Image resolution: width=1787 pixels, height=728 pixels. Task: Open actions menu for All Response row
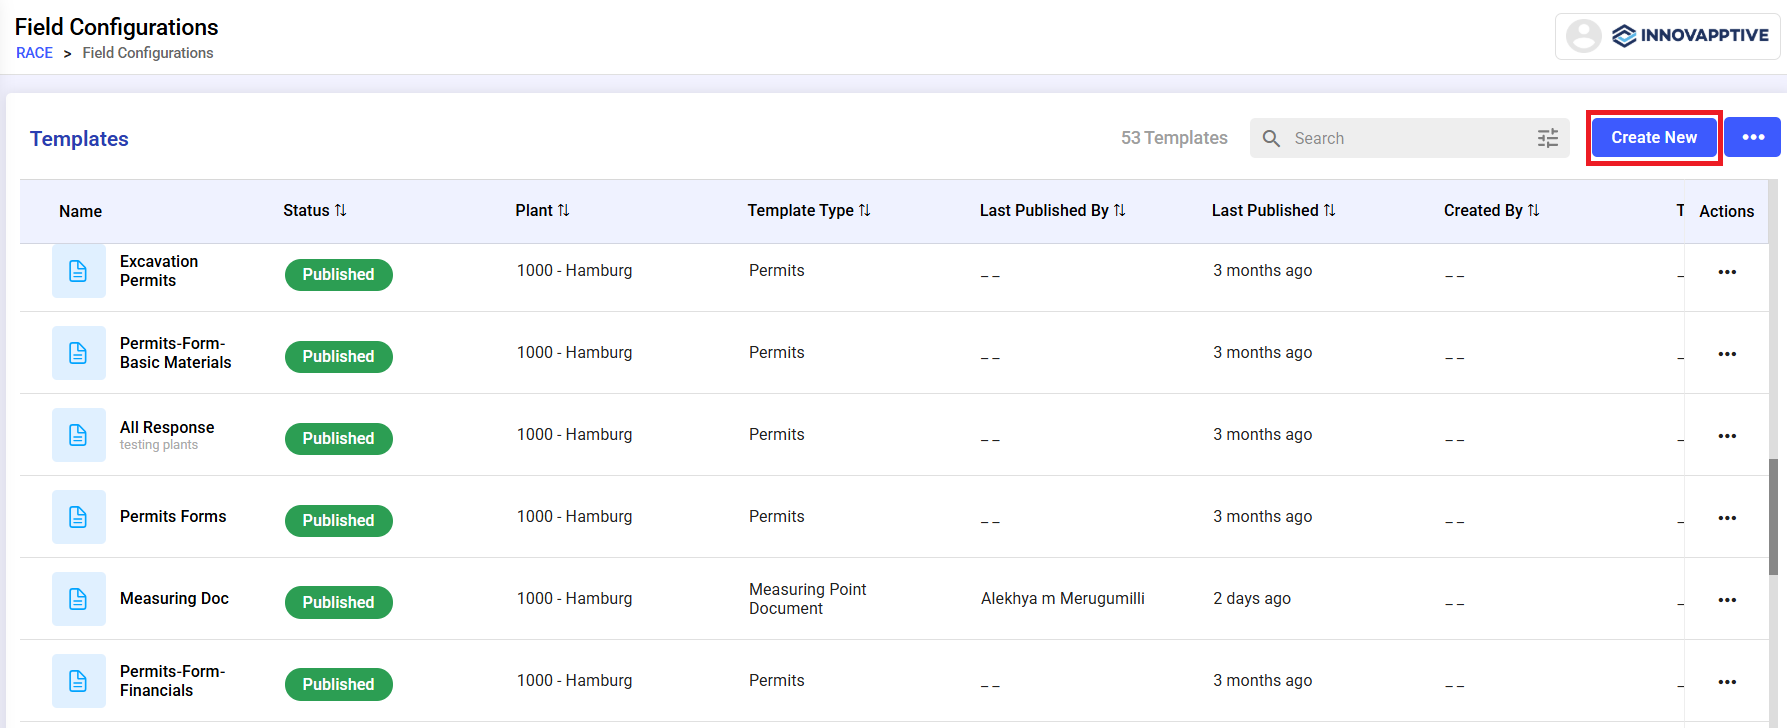[x=1726, y=436]
